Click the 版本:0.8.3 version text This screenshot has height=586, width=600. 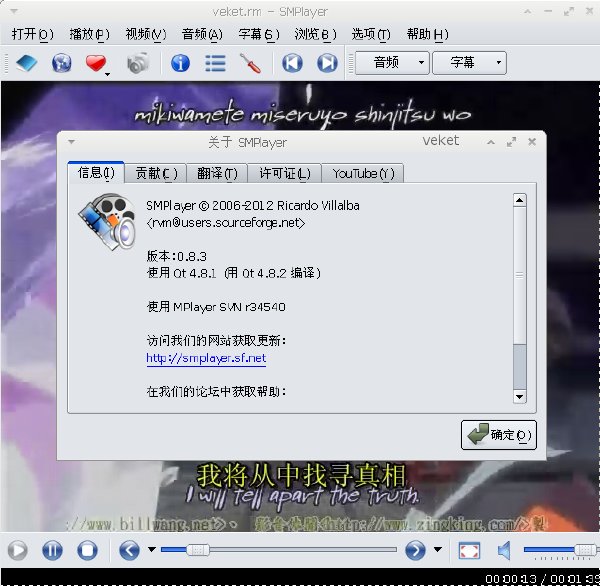coord(176,256)
